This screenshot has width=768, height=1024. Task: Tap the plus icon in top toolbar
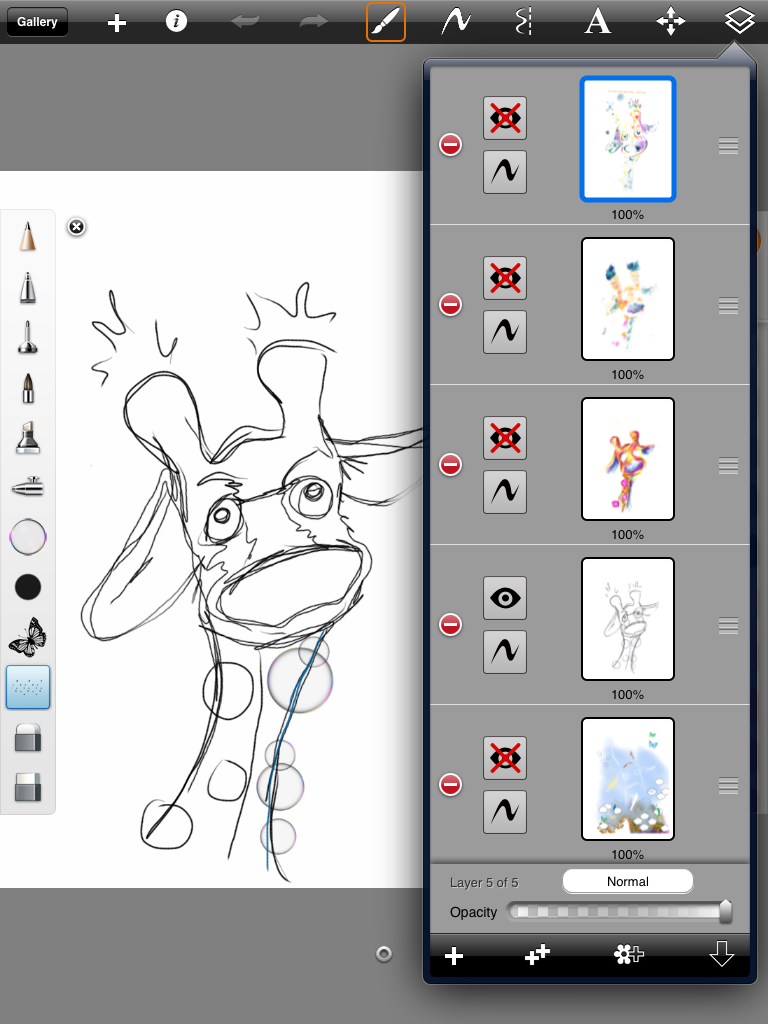[117, 23]
